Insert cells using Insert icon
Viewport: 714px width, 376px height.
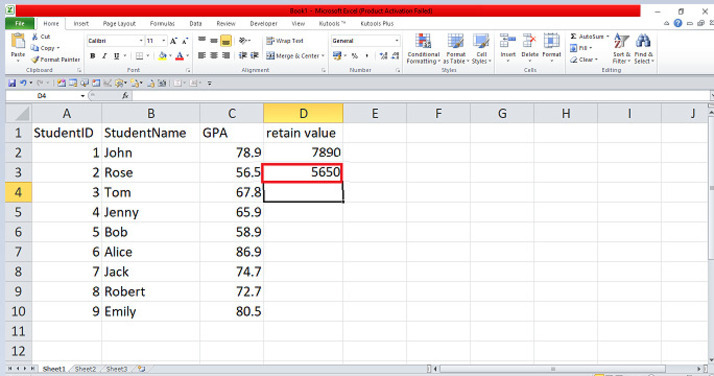pyautogui.click(x=508, y=41)
